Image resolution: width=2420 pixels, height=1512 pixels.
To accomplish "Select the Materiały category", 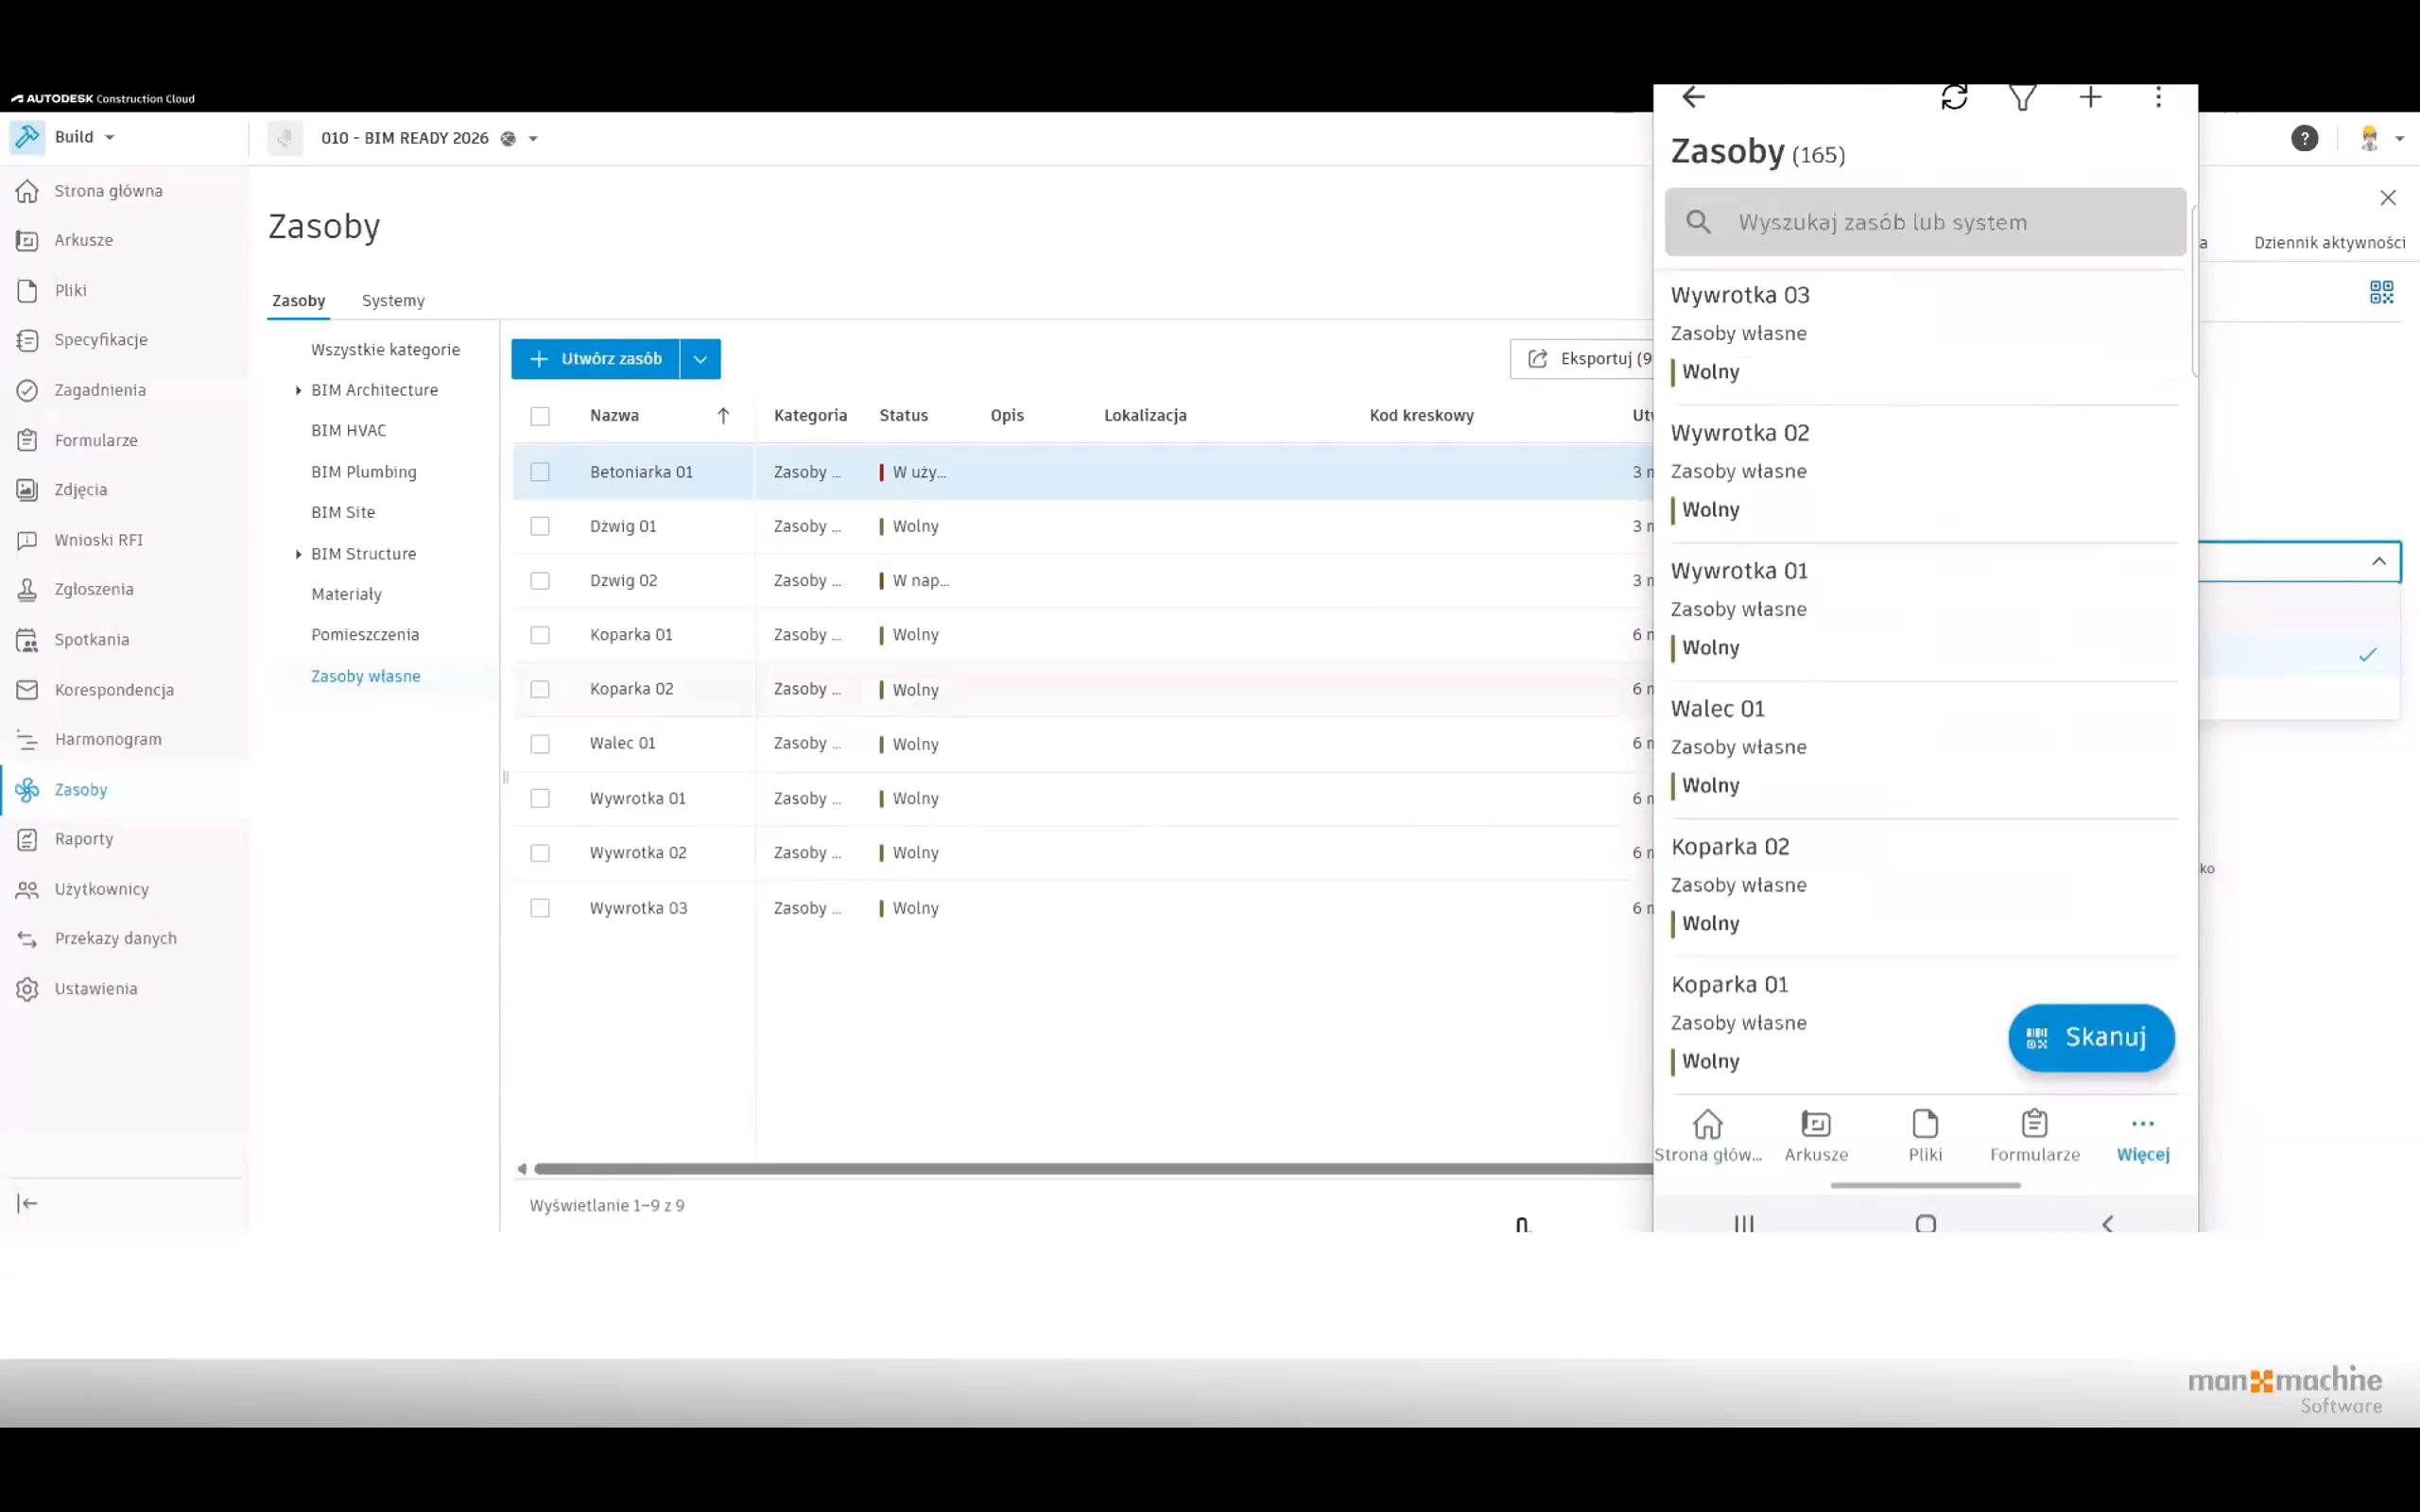I will click(346, 594).
